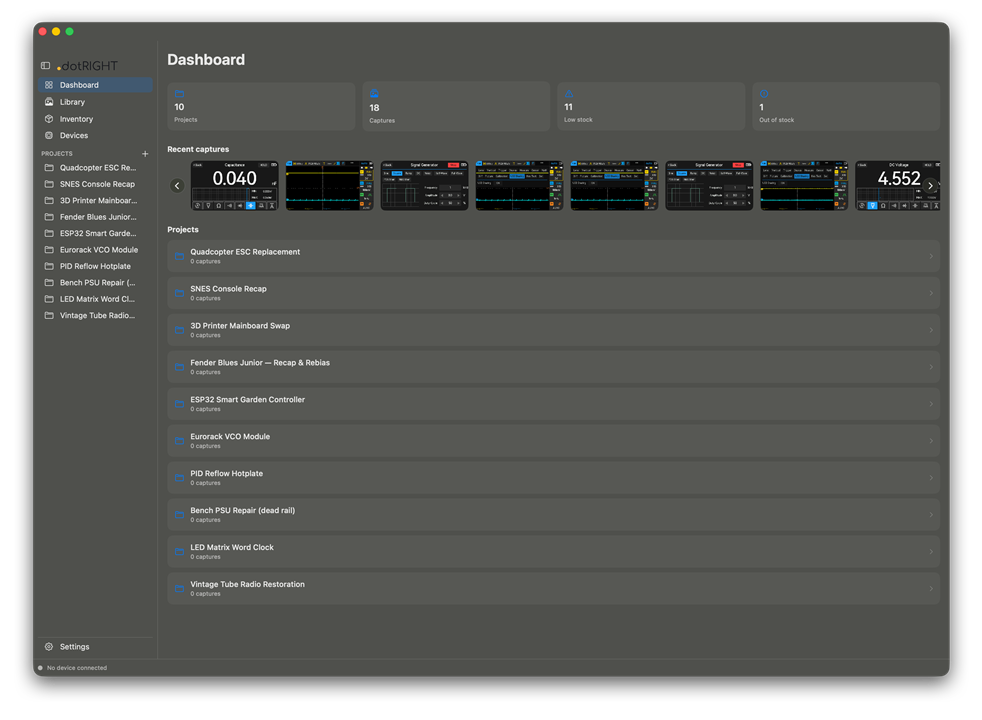Click folder icon of Vintage Tube Radio Restoration row

180,589
